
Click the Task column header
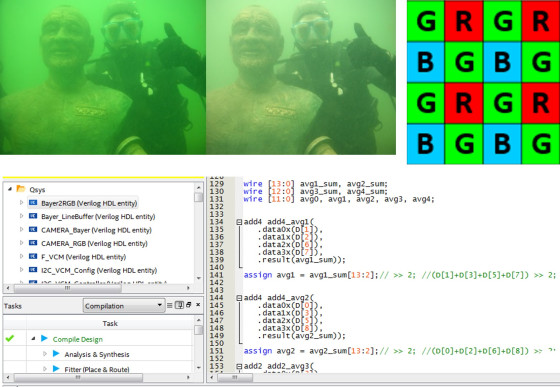tap(110, 323)
